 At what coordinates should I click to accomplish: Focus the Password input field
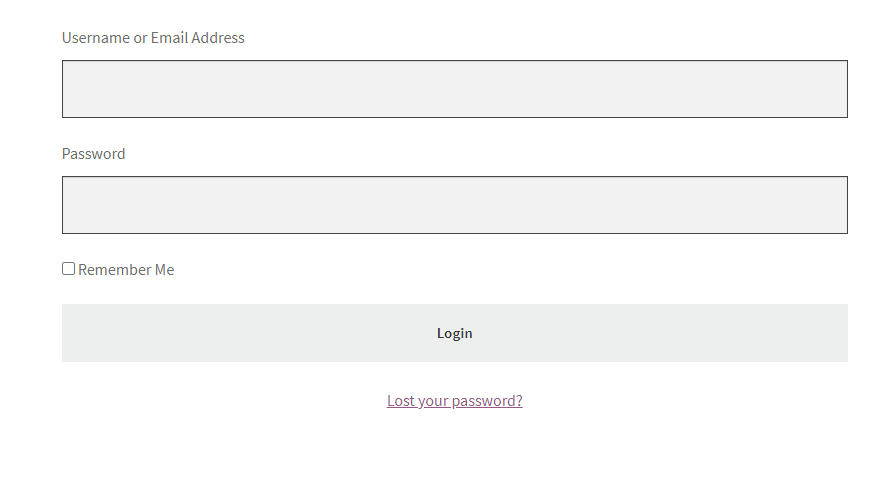pos(455,205)
